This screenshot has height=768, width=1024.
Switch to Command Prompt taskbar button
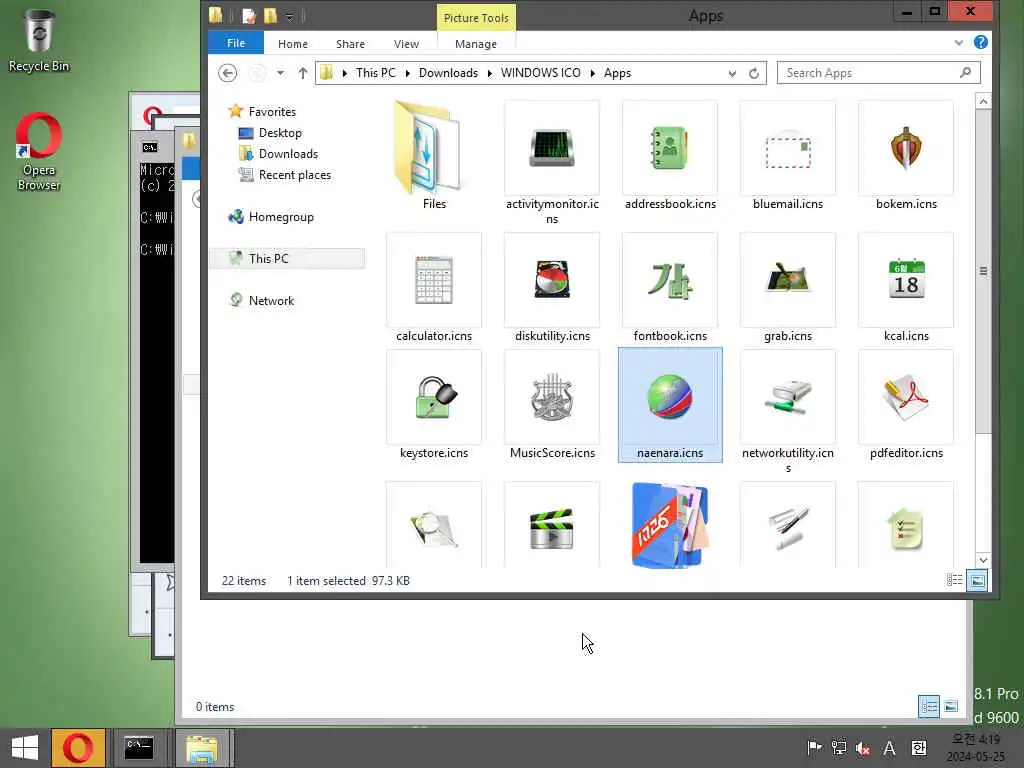pyautogui.click(x=139, y=748)
